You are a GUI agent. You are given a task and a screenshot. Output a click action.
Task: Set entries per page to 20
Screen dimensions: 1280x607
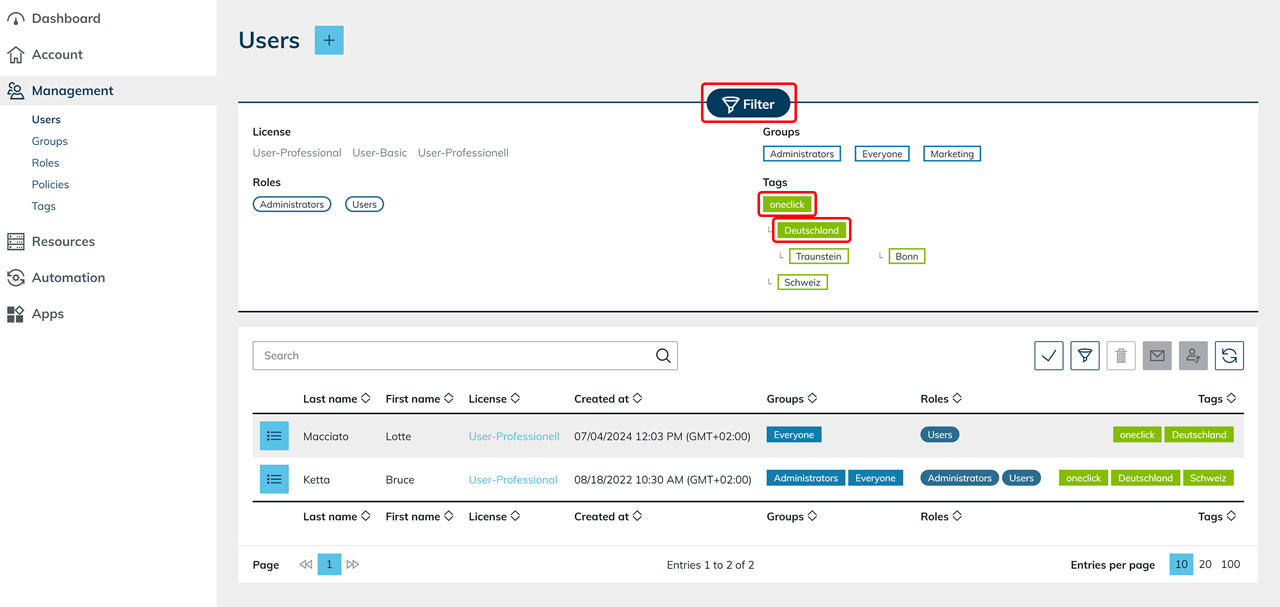pos(1205,564)
